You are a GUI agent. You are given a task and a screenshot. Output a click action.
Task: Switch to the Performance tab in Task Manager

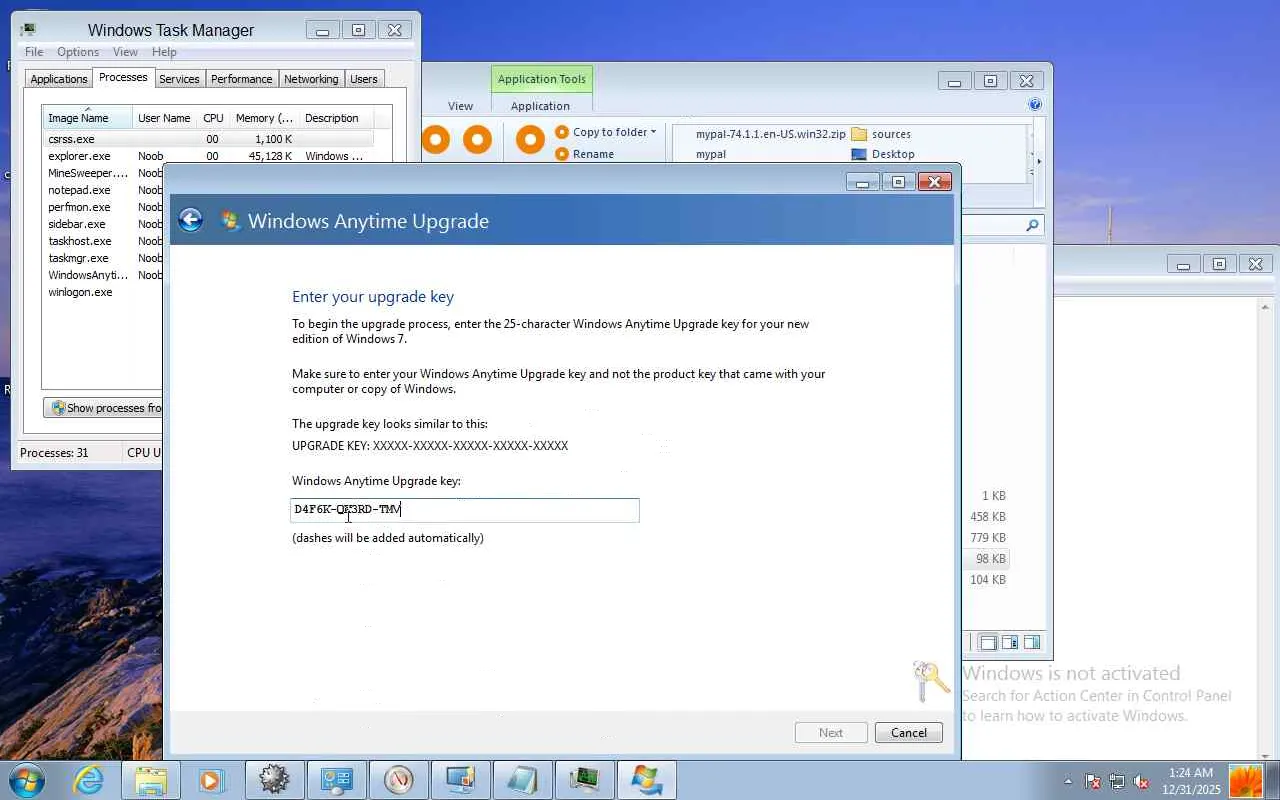(241, 79)
